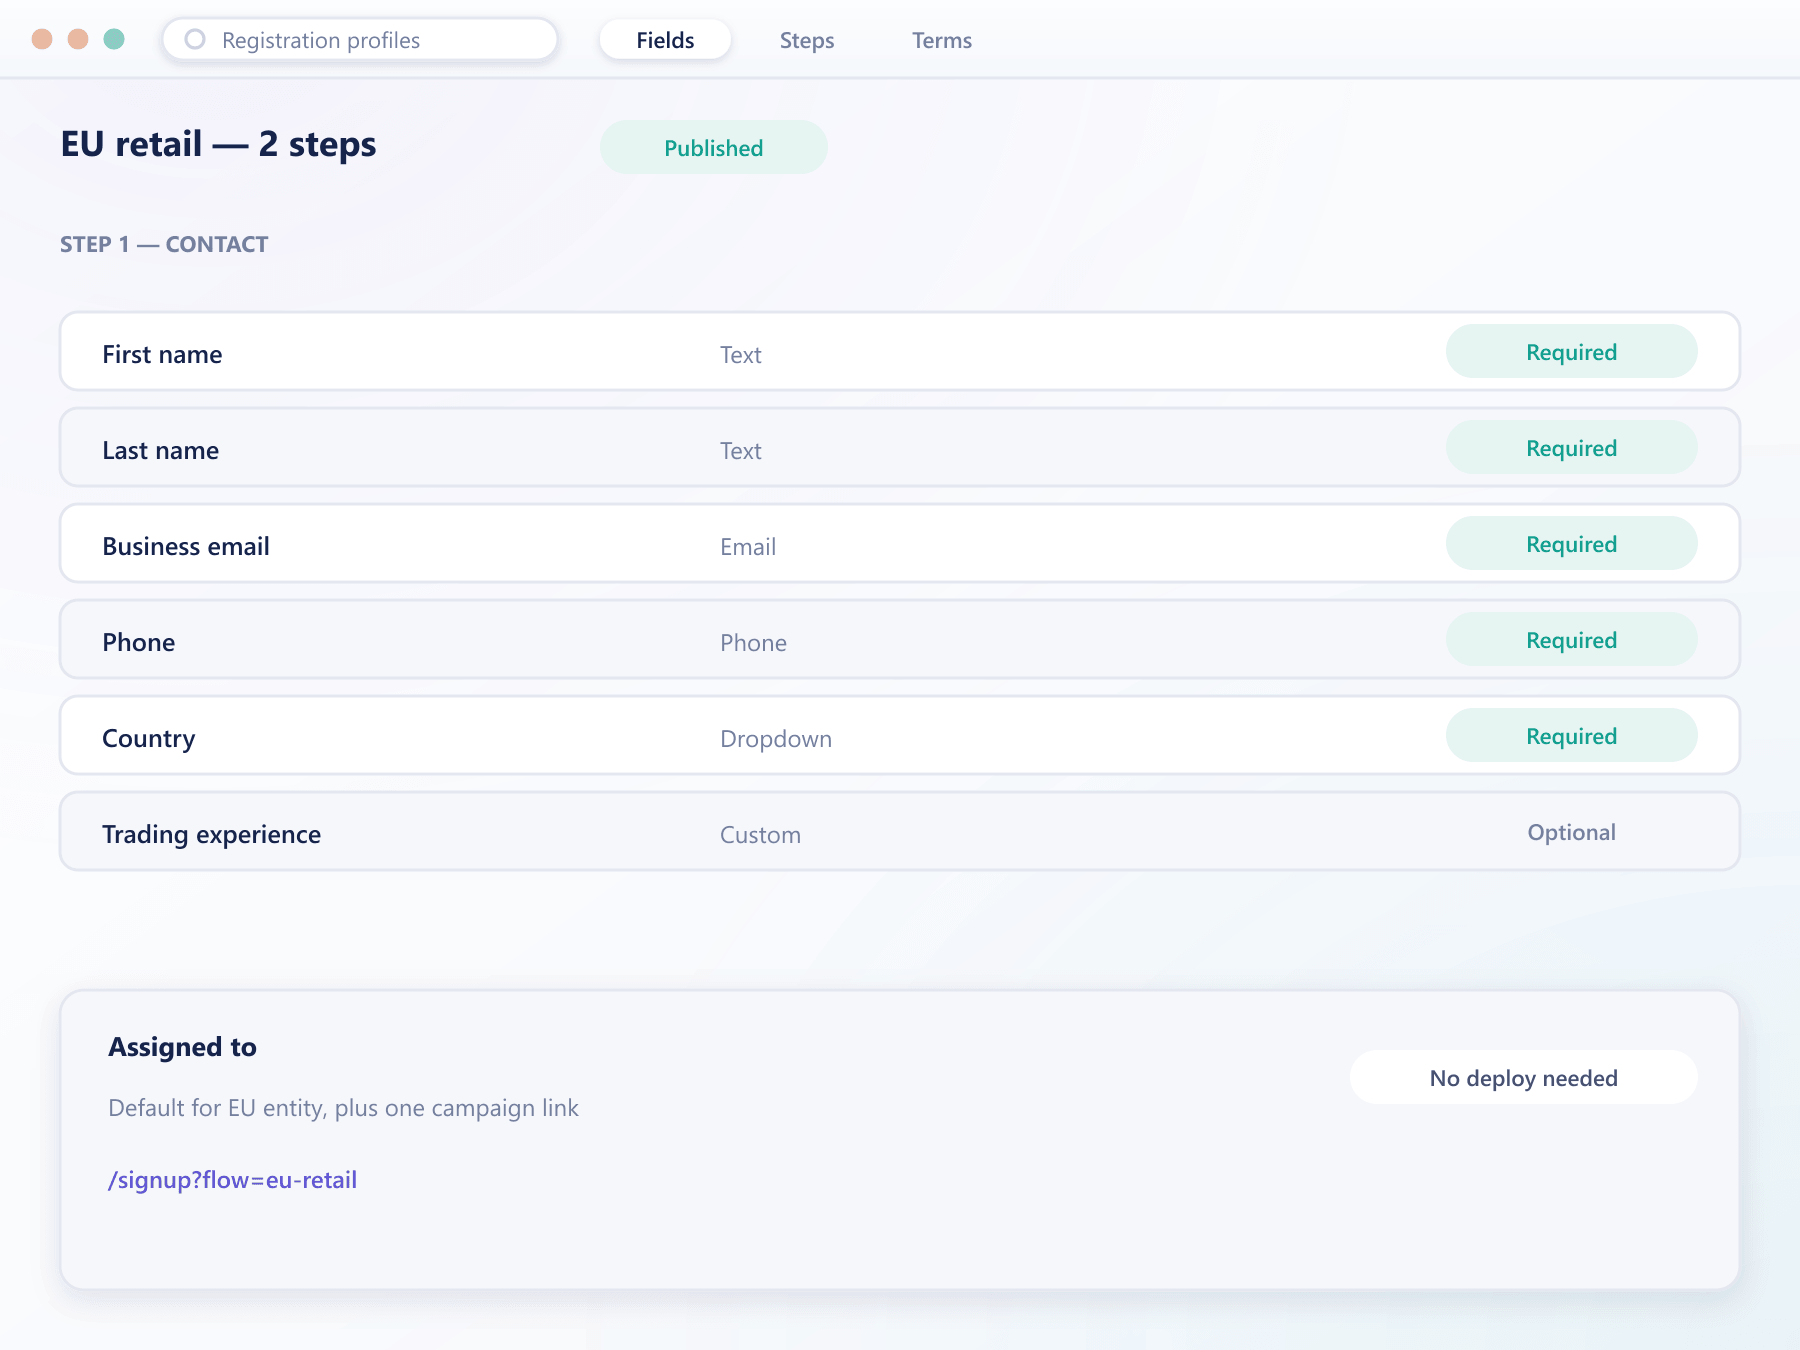
Task: Click the Assigned to heading
Action: 182,1047
